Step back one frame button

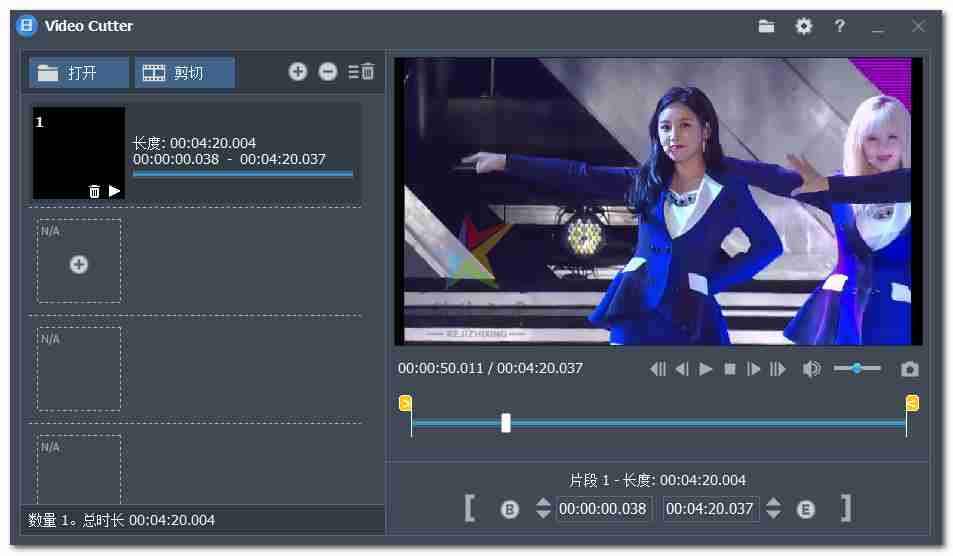point(682,369)
